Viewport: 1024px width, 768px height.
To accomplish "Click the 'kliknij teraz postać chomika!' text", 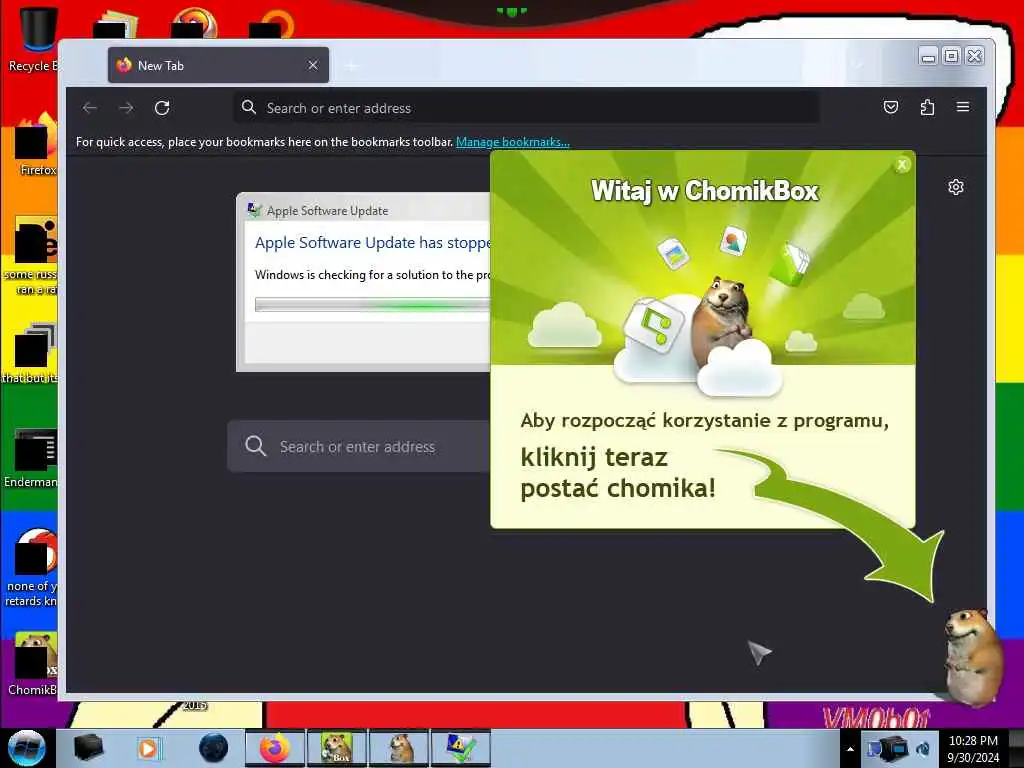I will click(618, 473).
